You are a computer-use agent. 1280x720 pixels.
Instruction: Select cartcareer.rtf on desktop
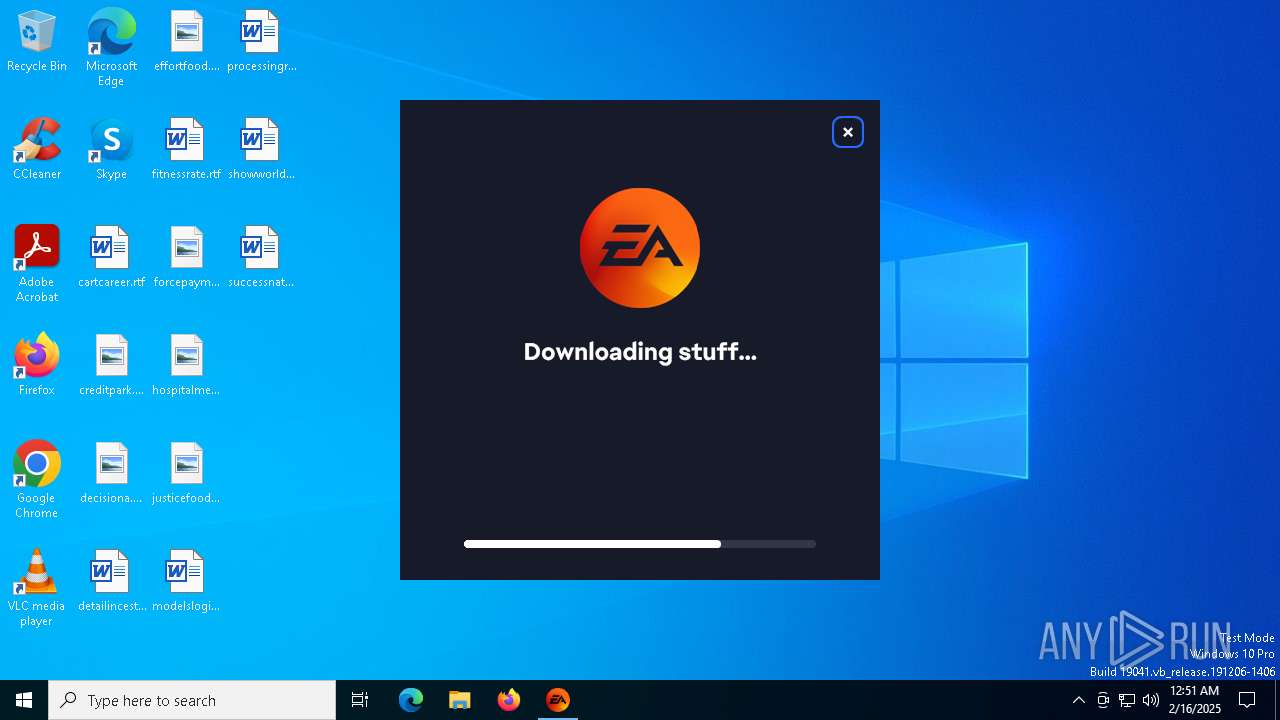pos(111,258)
